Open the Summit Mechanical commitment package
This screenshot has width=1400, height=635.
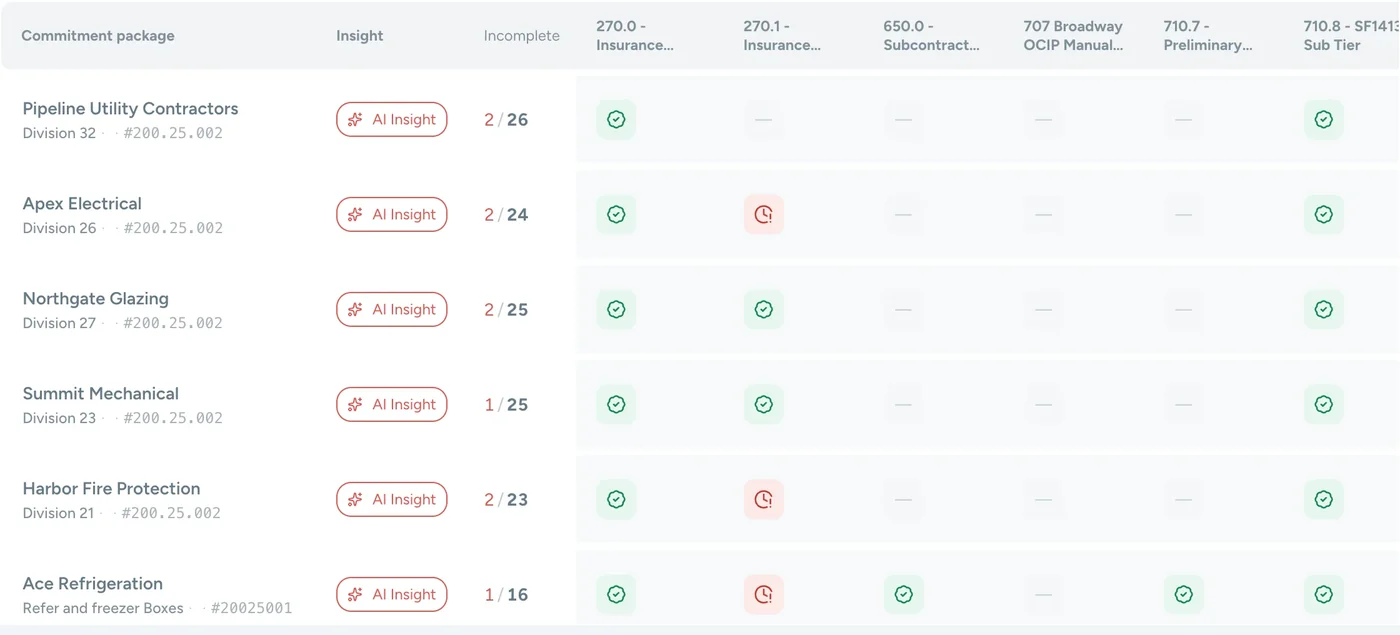pyautogui.click(x=101, y=394)
